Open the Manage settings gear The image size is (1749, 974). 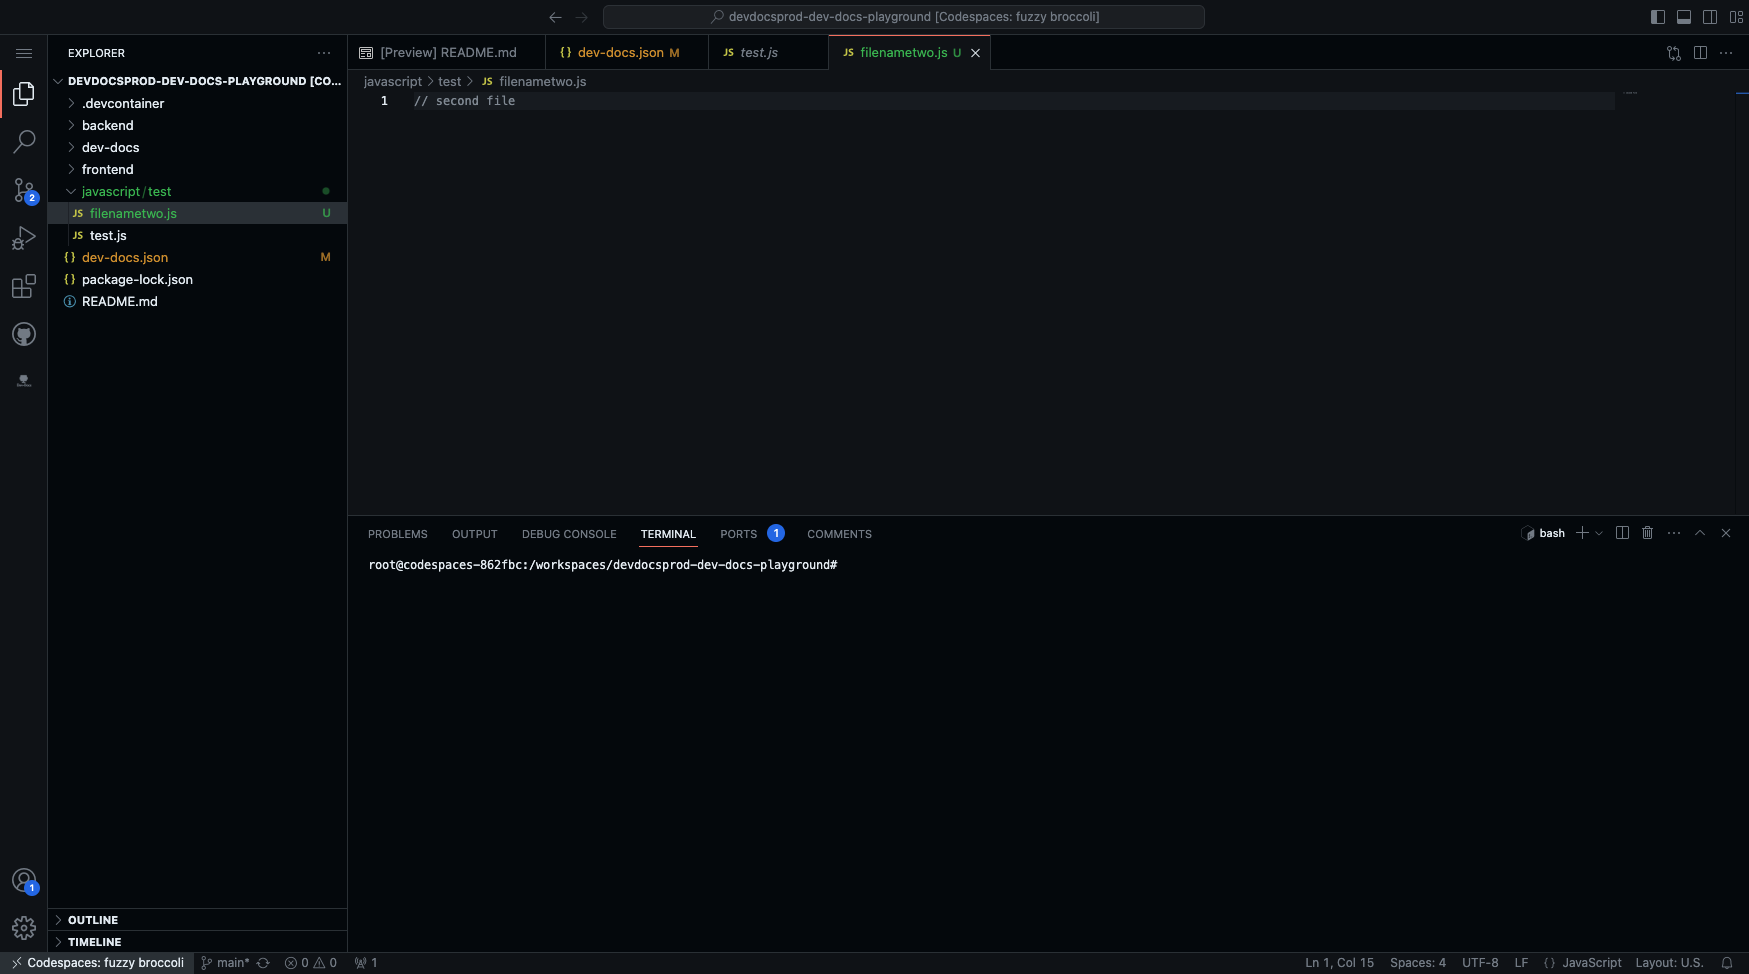click(24, 928)
